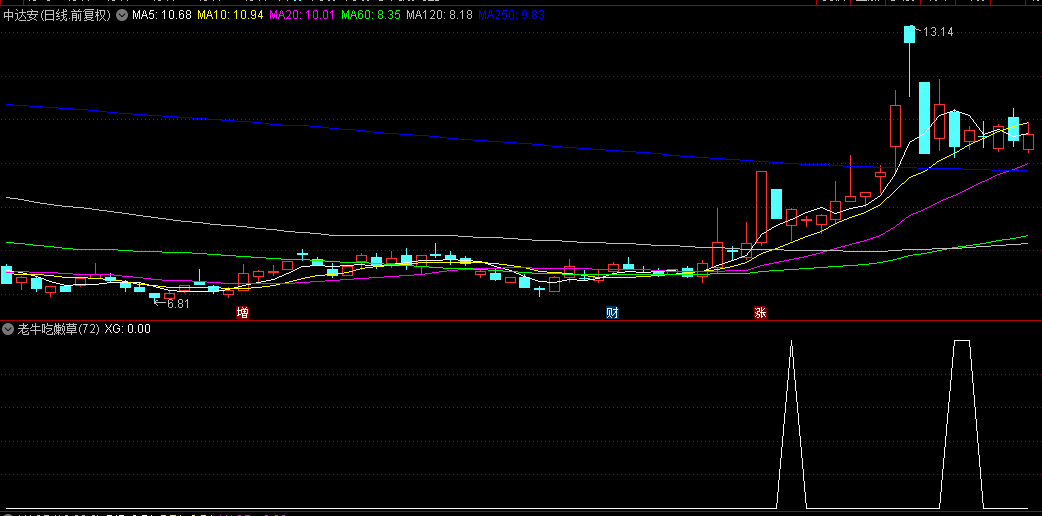The width and height of the screenshot is (1042, 516).
Task: Open the dropdown beside 老牛吃嫩草(72) indicator
Action: click(8, 328)
